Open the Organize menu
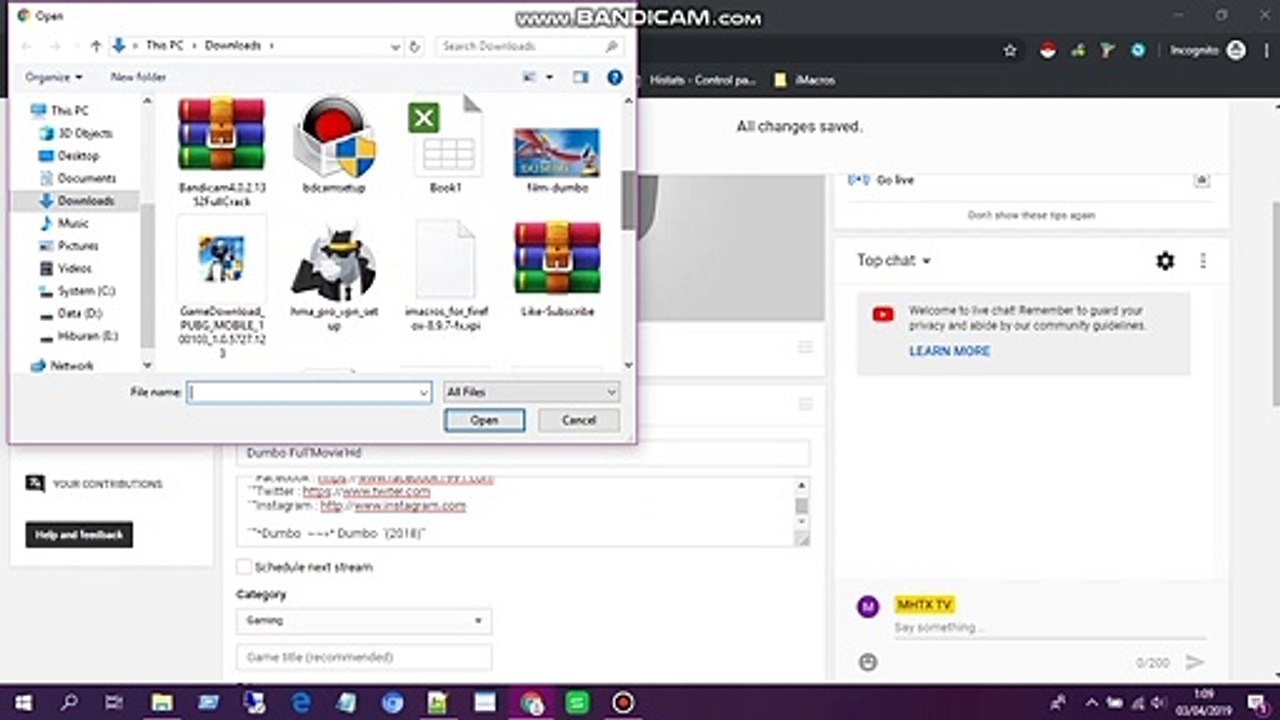Image resolution: width=1280 pixels, height=720 pixels. pyautogui.click(x=53, y=77)
